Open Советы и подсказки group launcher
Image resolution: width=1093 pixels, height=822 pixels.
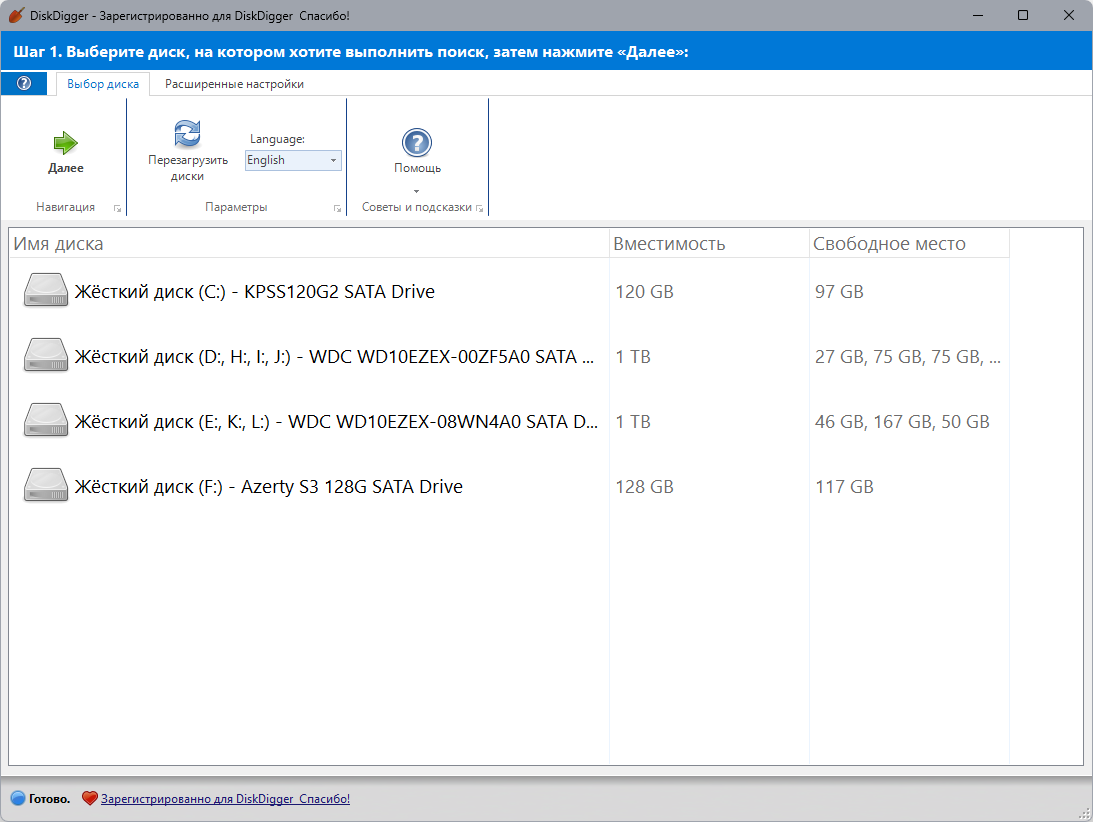[480, 208]
